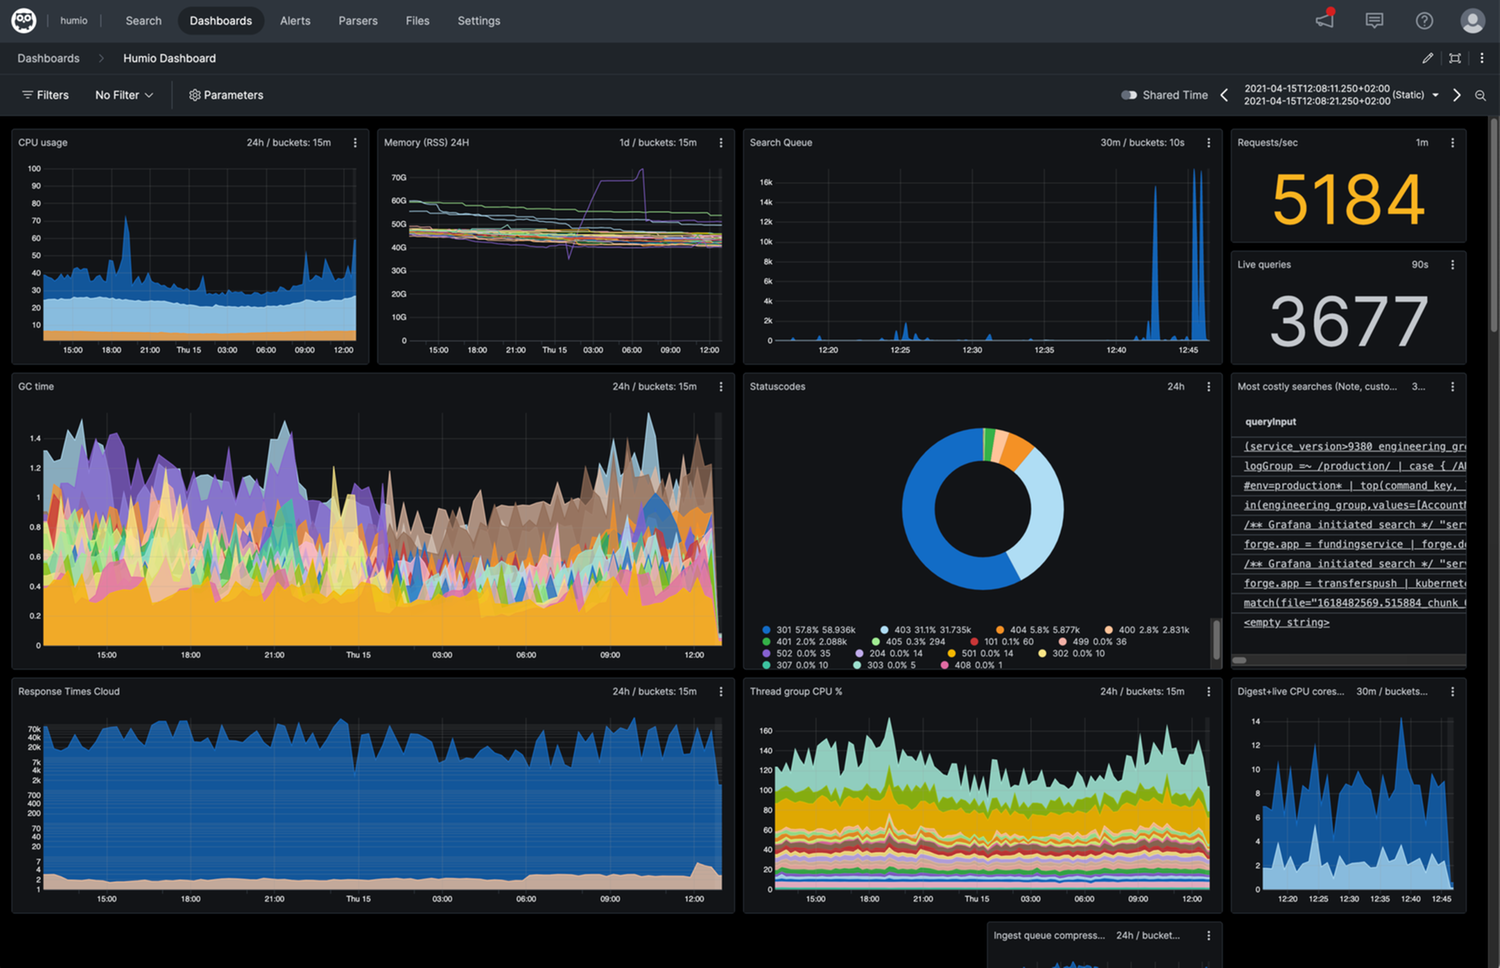This screenshot has height=968, width=1500.
Task: Expand the No Filter dropdown
Action: click(124, 95)
